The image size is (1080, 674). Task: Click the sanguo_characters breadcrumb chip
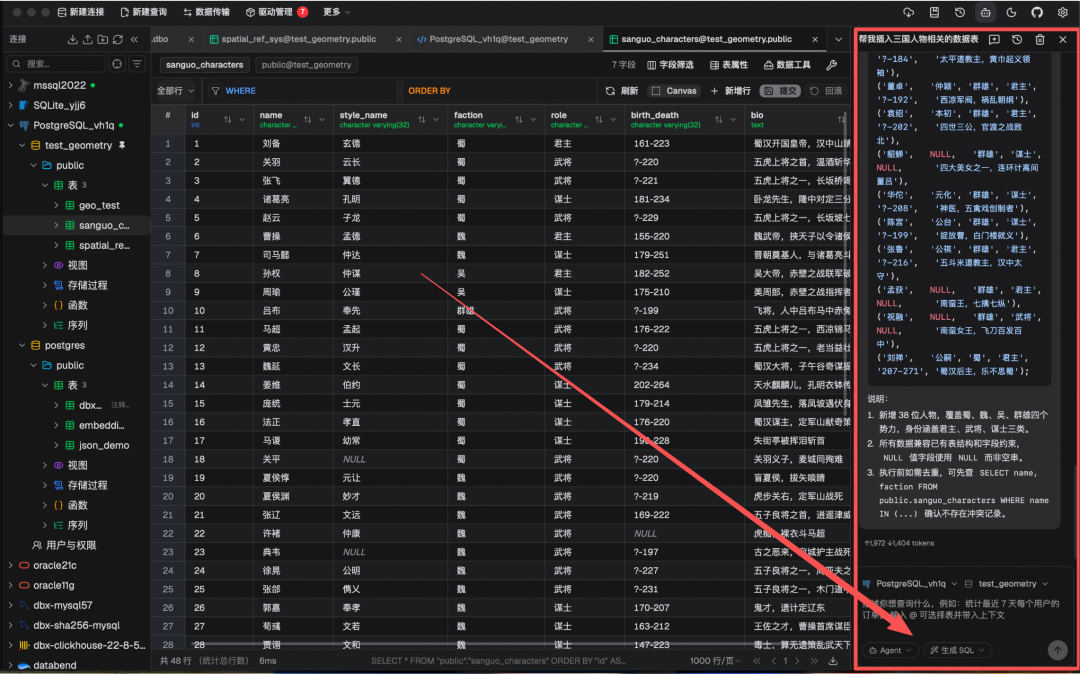(205, 65)
